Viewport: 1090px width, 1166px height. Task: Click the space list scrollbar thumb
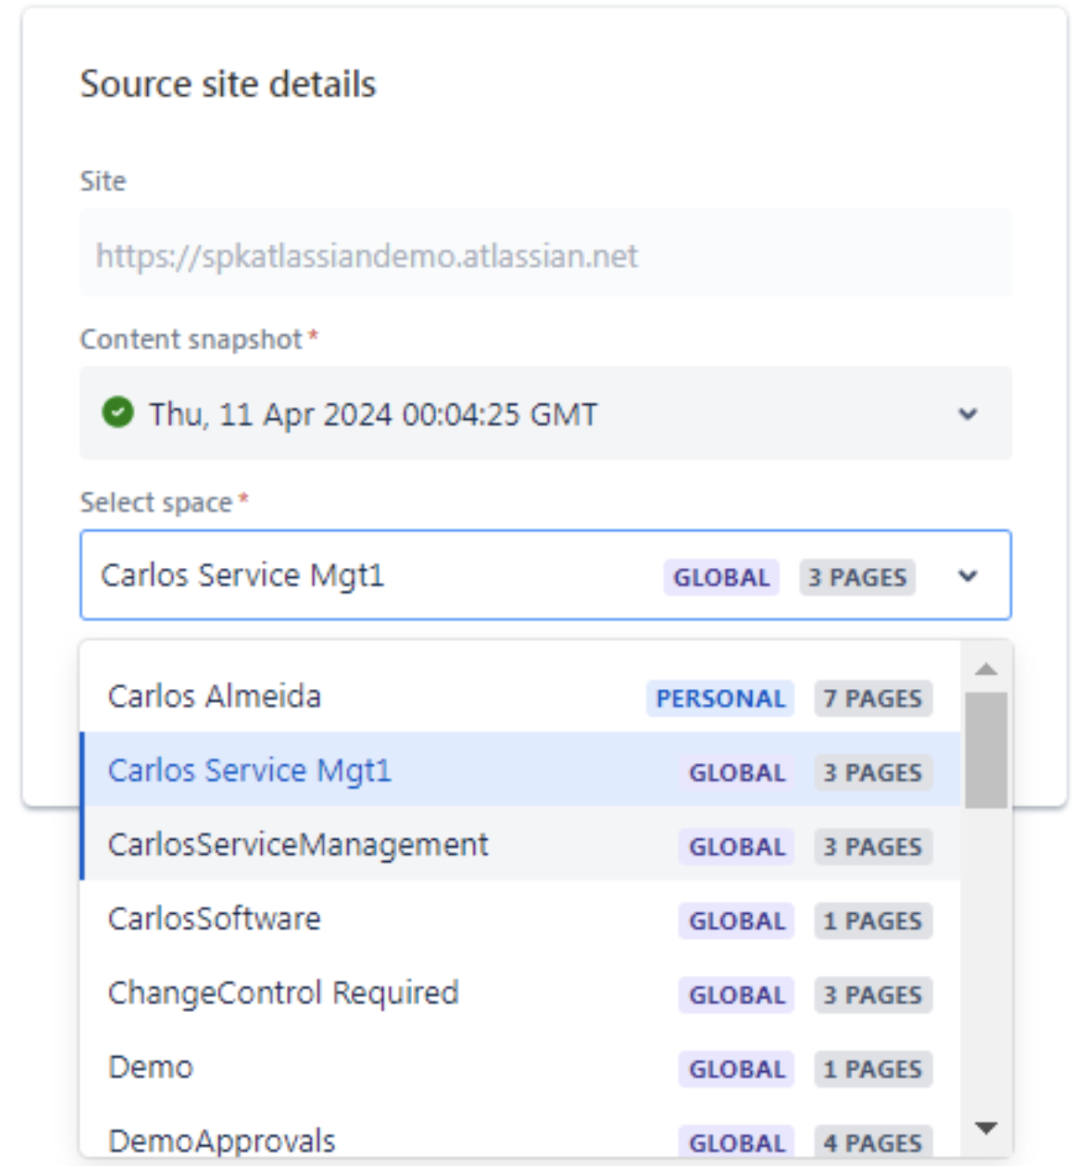click(x=986, y=750)
